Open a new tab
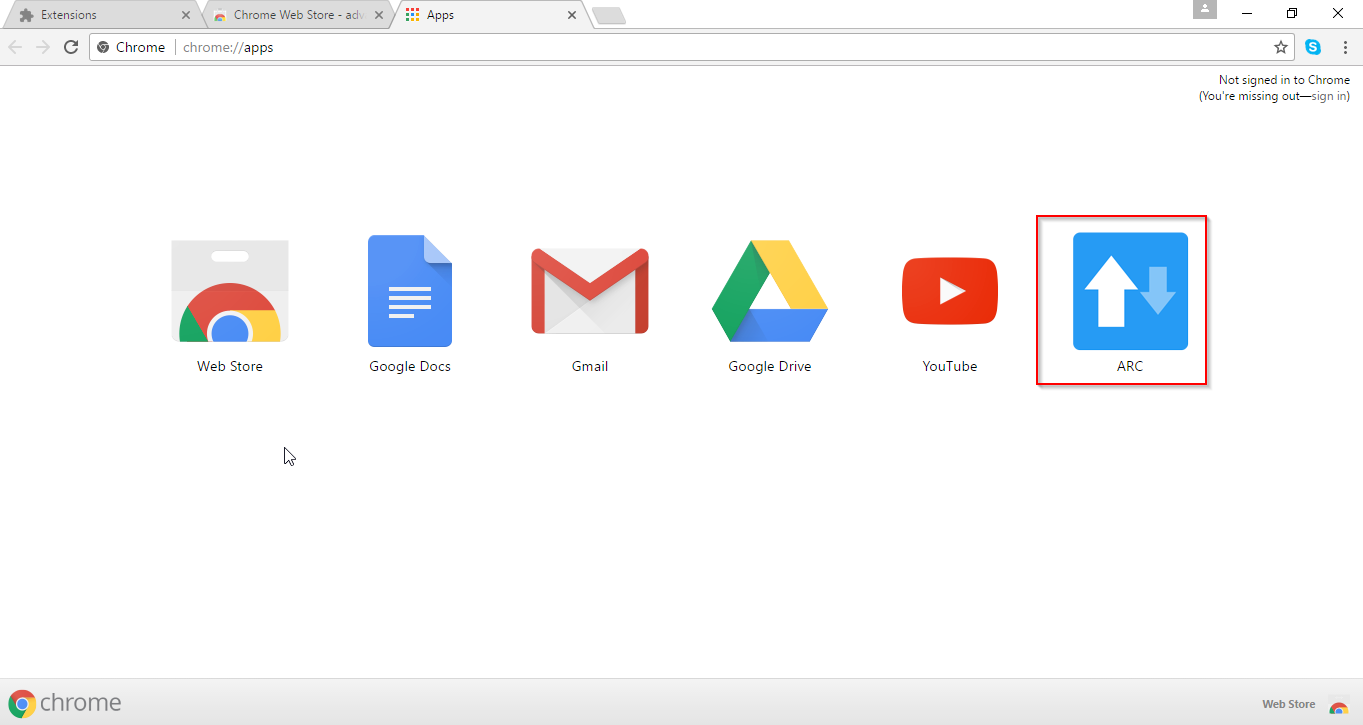Viewport: 1363px width, 725px height. [609, 15]
